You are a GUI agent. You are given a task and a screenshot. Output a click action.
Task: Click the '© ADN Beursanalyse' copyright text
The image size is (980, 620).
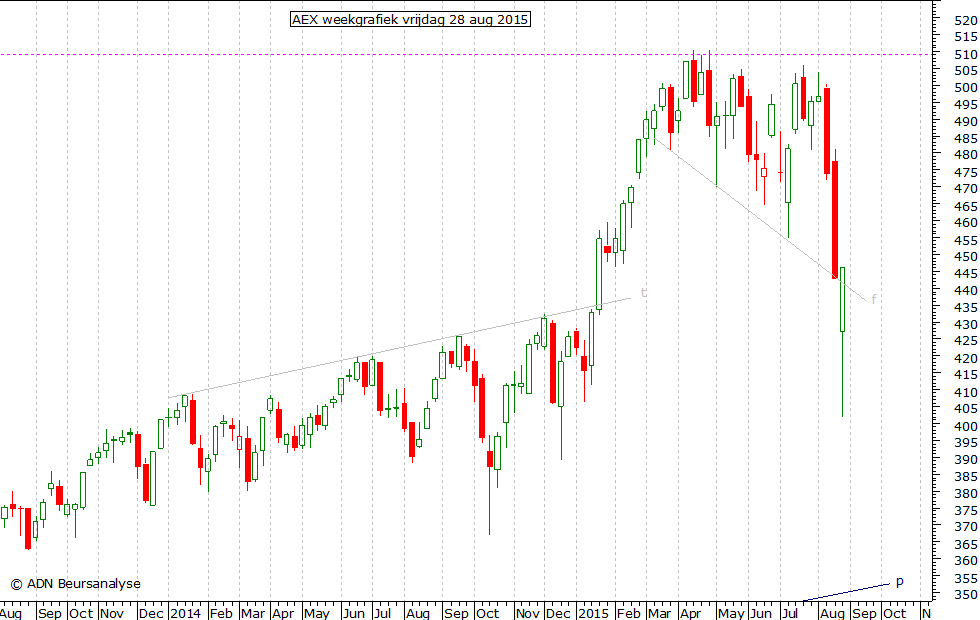click(76, 584)
